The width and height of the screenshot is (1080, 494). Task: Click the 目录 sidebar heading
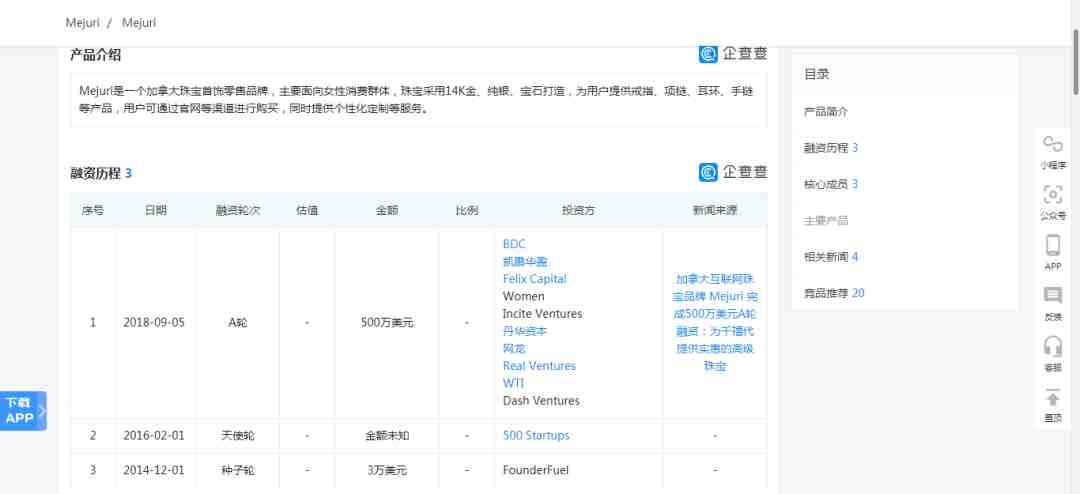(816, 74)
